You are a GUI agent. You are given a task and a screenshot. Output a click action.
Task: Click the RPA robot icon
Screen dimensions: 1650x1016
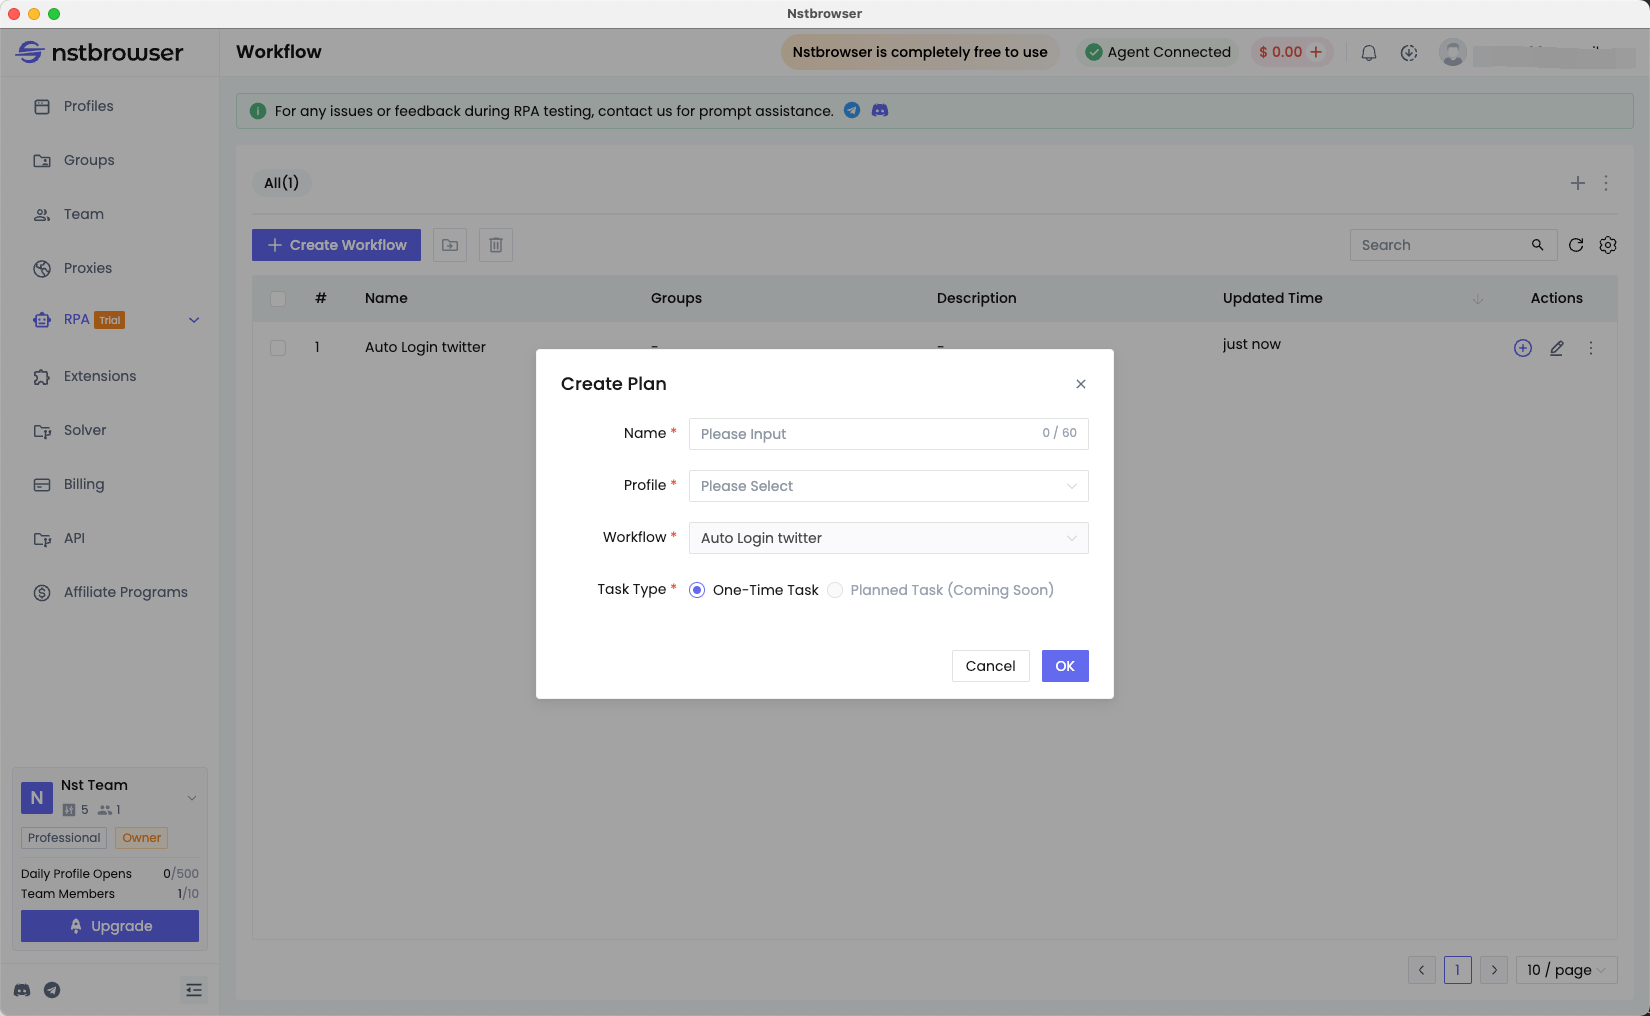click(x=42, y=320)
